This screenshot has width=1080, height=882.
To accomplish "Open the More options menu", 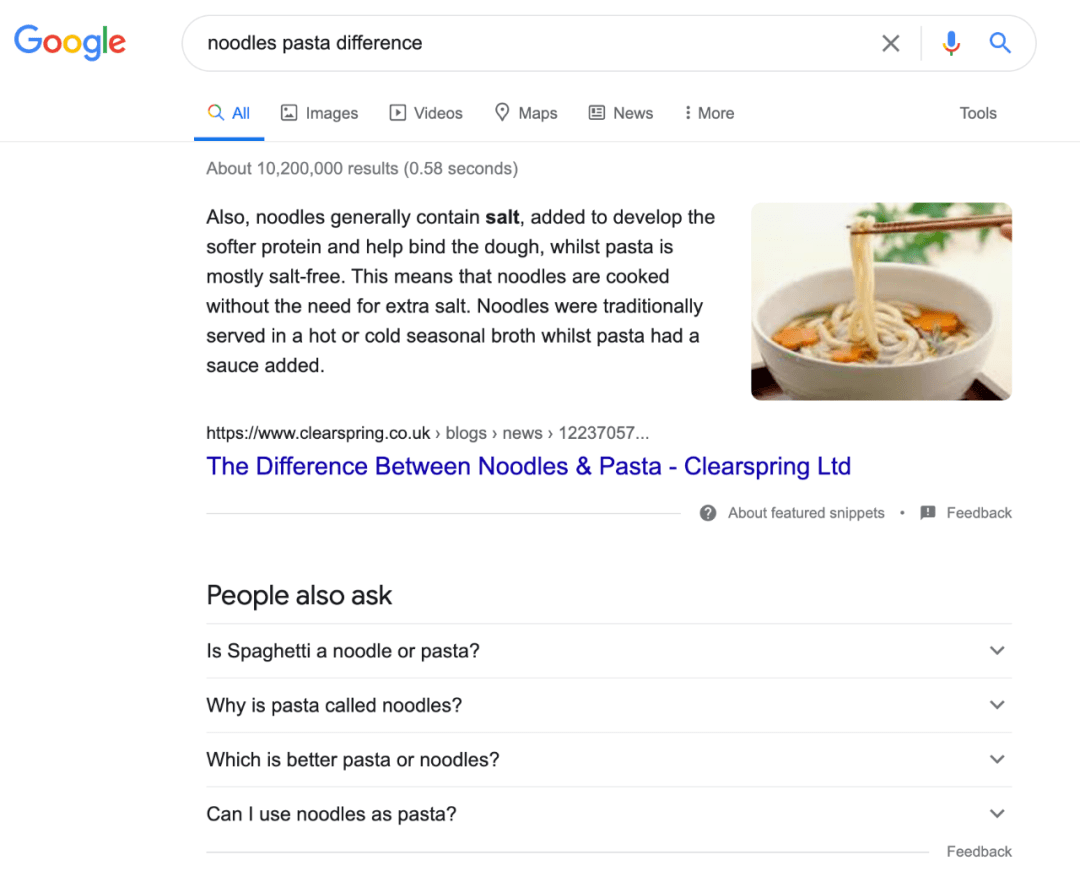I will click(x=709, y=113).
